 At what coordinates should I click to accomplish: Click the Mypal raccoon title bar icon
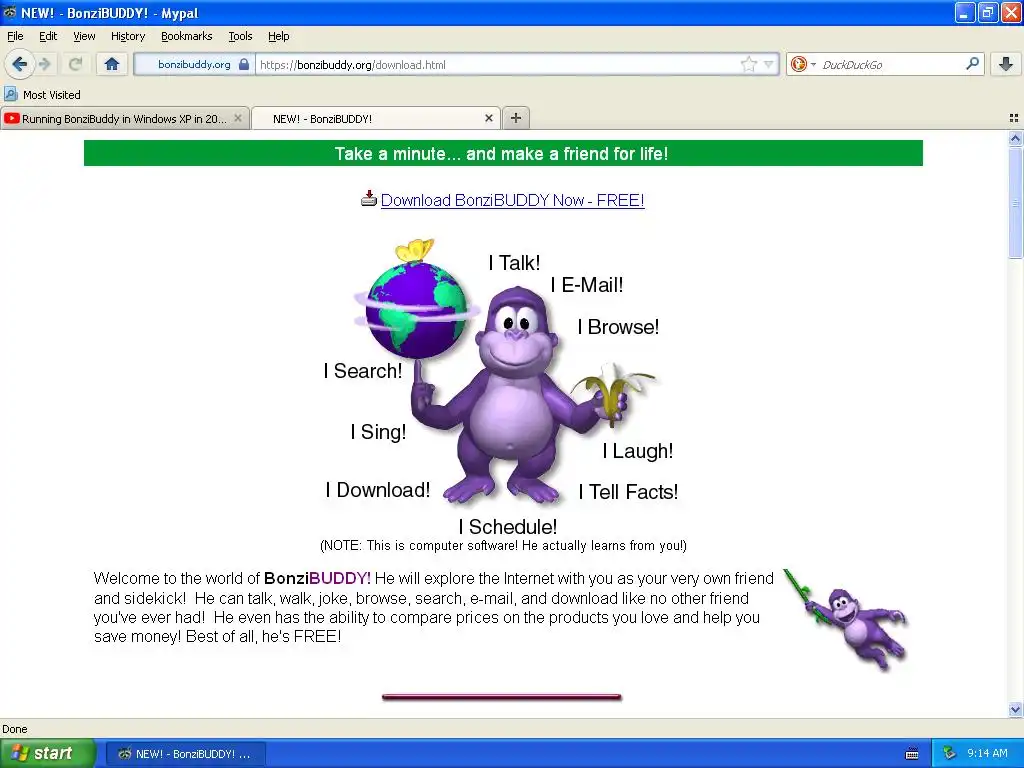(x=9, y=12)
